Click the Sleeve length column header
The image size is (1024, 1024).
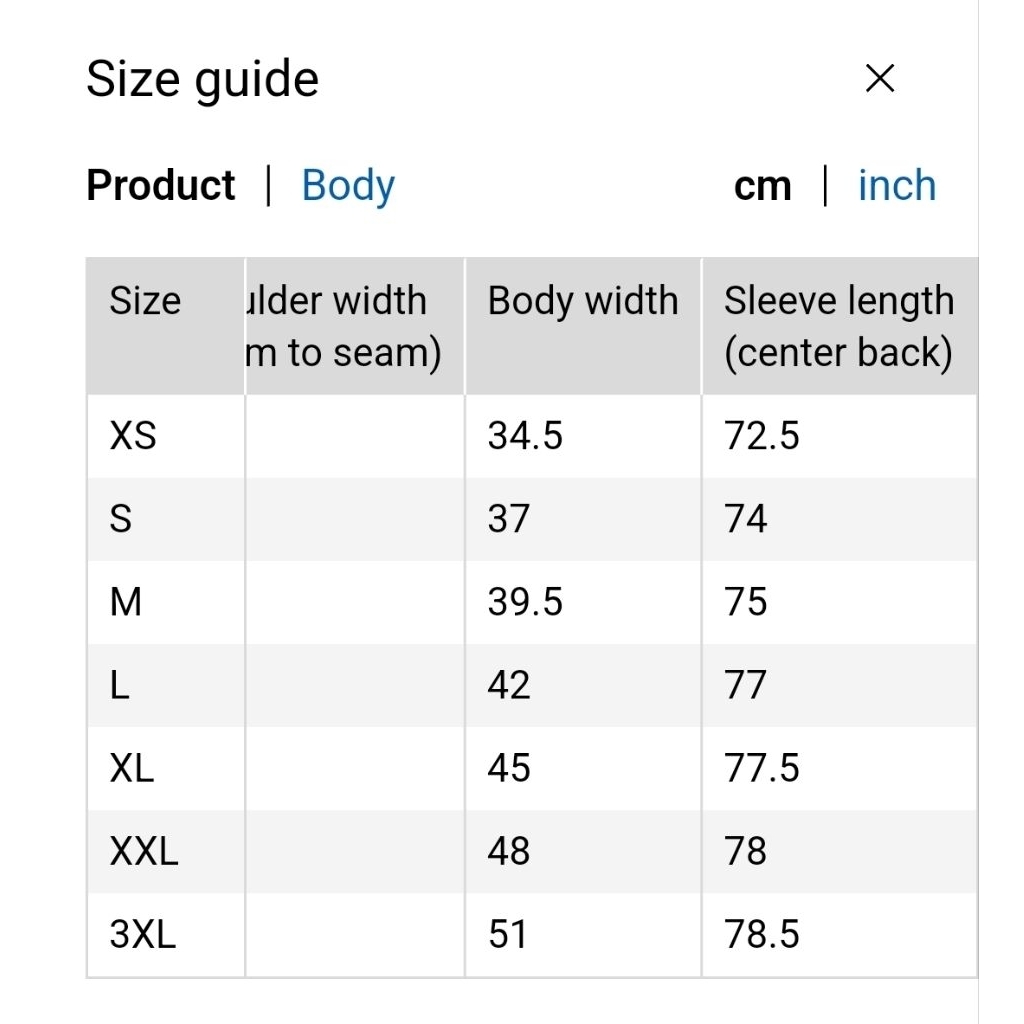pyautogui.click(x=838, y=326)
